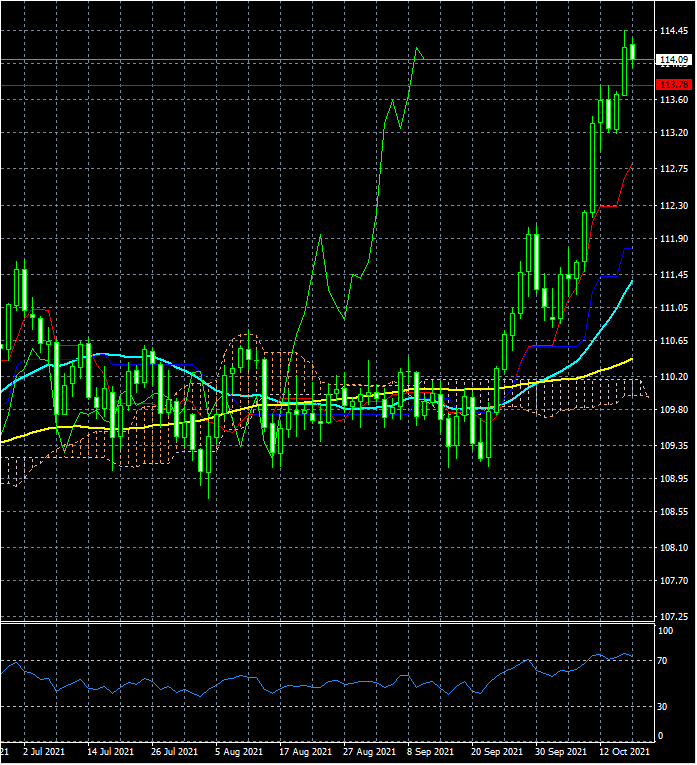Click the 111.45 price axis label
This screenshot has width=697, height=765.
tap(674, 275)
